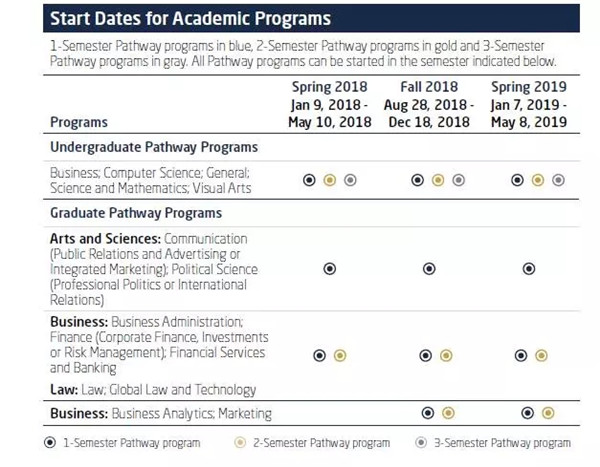The width and height of the screenshot is (600, 467).
Task: Click gray marker for Undergraduate Spring 2019
Action: point(558,180)
